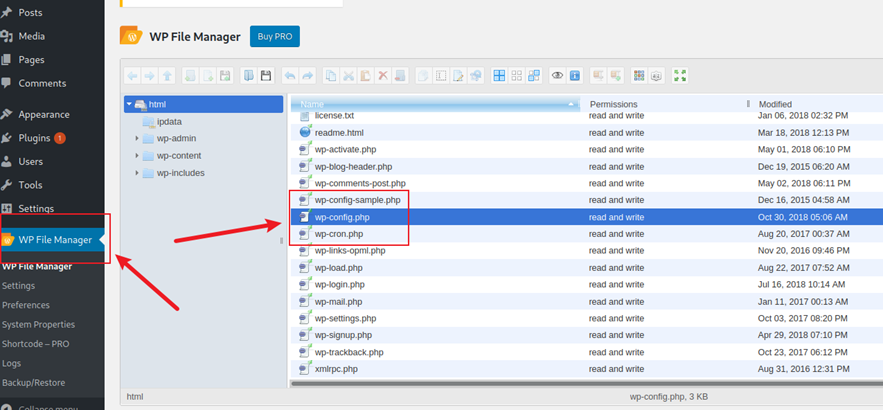883x410 pixels.
Task: Click the Back navigation arrow in toolbar
Action: point(132,75)
